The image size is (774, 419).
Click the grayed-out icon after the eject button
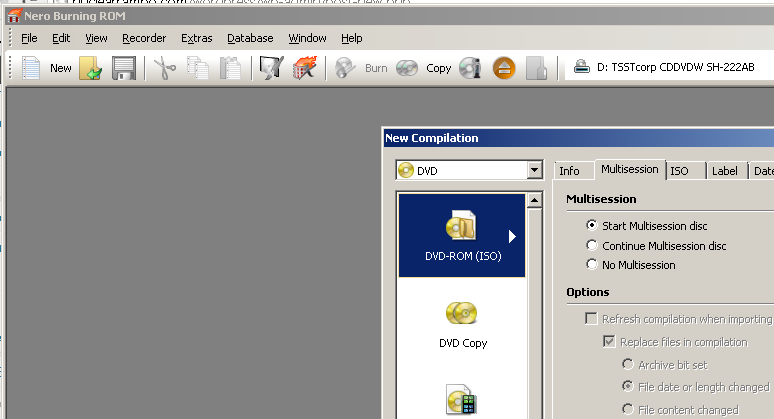point(537,68)
